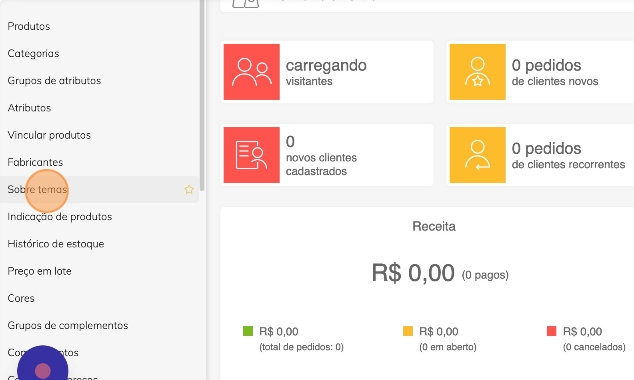Go to Grupos de atributos
Image resolution: width=634 pixels, height=380 pixels.
coord(54,80)
